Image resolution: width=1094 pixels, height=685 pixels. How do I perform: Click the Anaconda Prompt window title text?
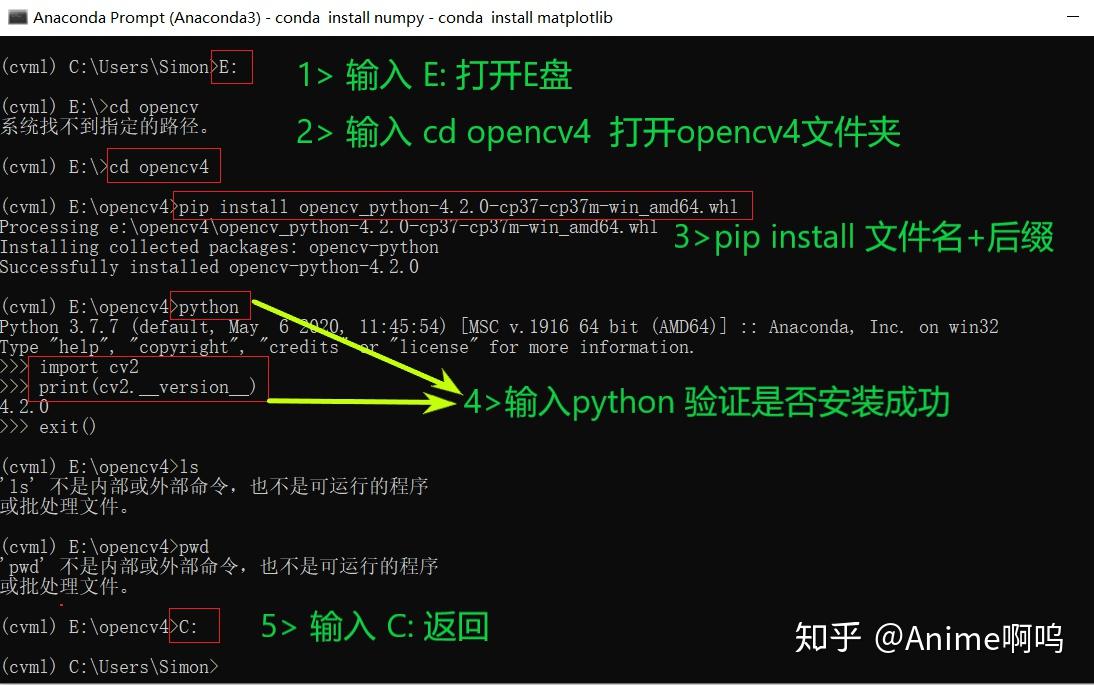pyautogui.click(x=323, y=17)
